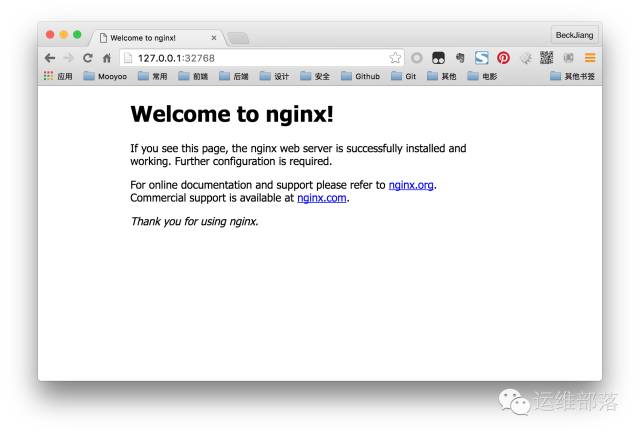Focus the 127.0.0.1:32768 address field
640x435 pixels.
(x=261, y=58)
